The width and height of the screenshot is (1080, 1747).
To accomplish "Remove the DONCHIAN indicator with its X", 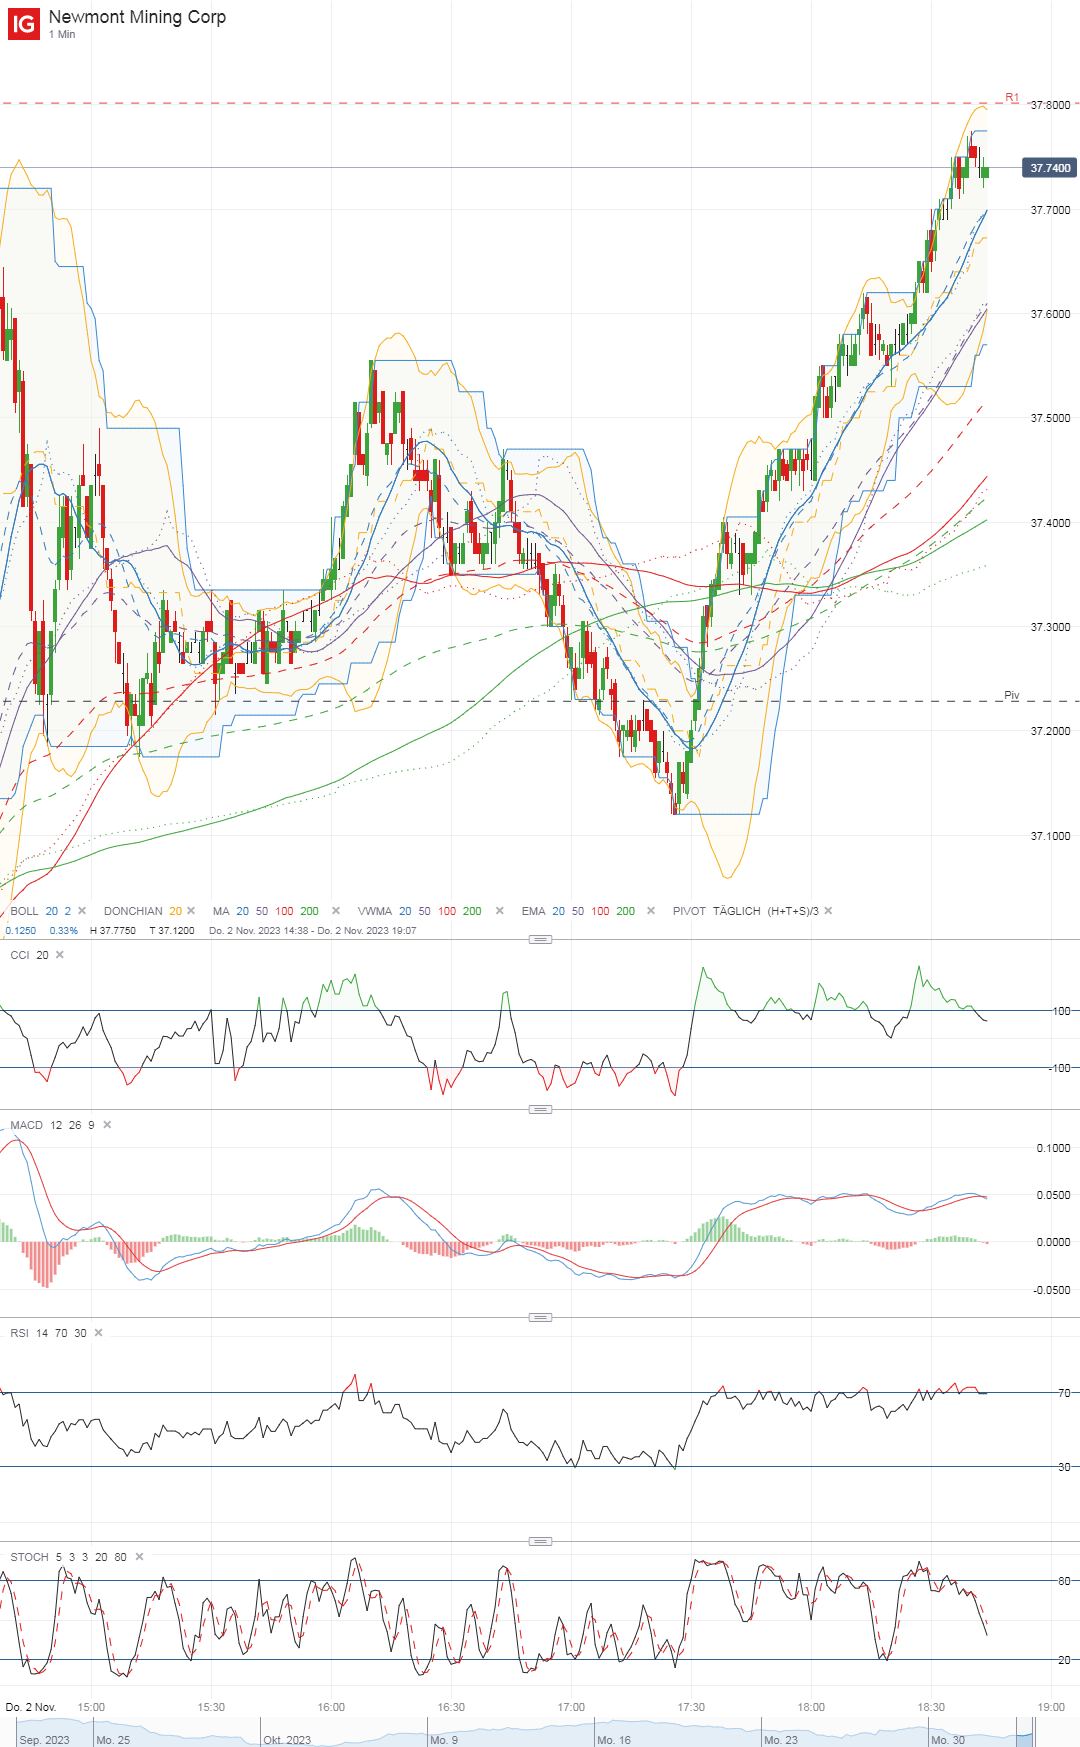I will pyautogui.click(x=191, y=911).
